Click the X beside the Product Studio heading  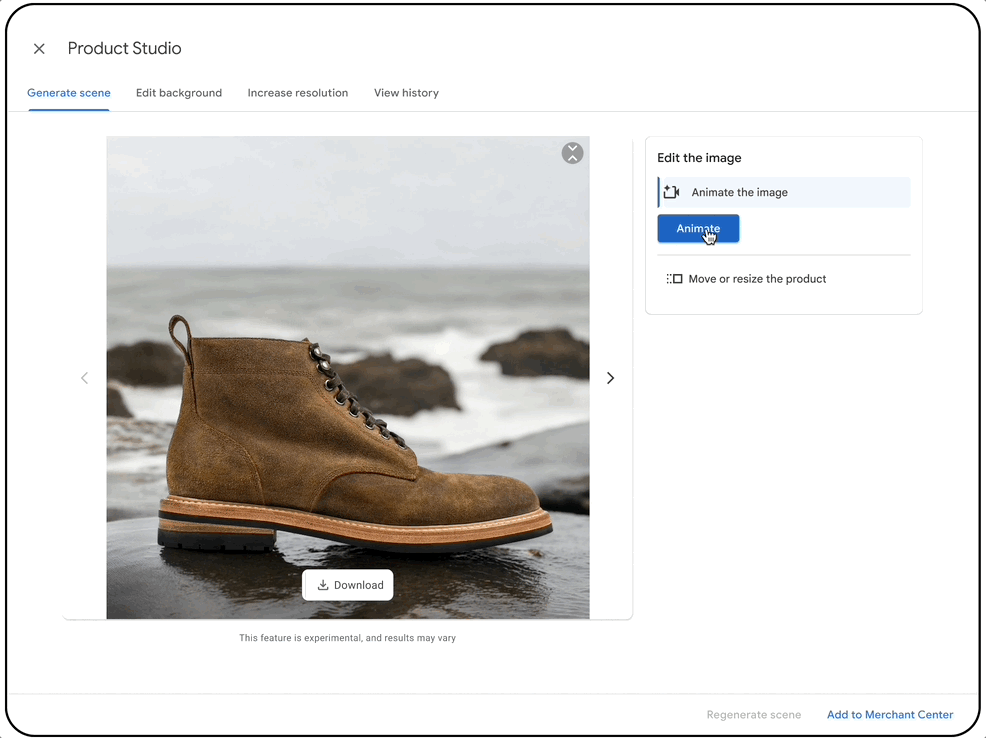point(39,48)
